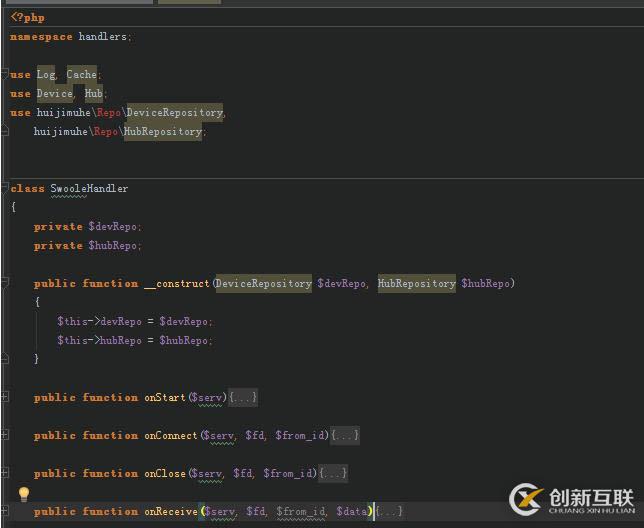Viewport: 644px width, 528px height.
Task: Expand the folded onConnect function body
Action: (344, 436)
